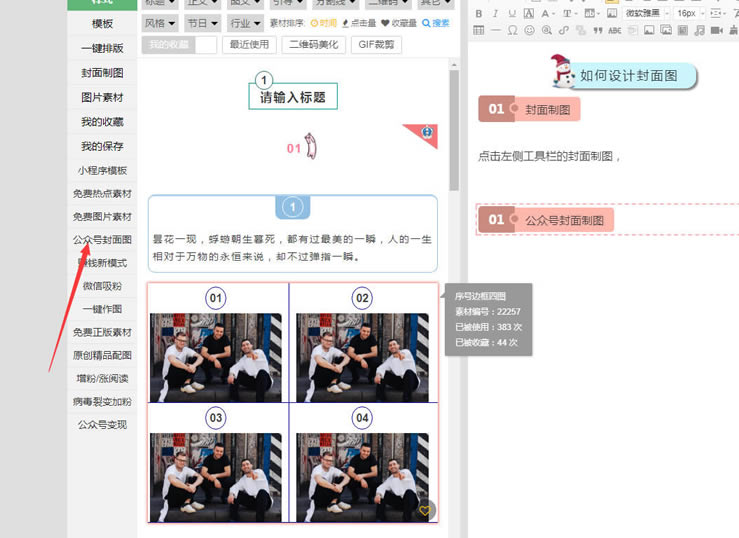Image resolution: width=739 pixels, height=538 pixels.
Task: Click the ABC spell check icon
Action: pyautogui.click(x=615, y=31)
